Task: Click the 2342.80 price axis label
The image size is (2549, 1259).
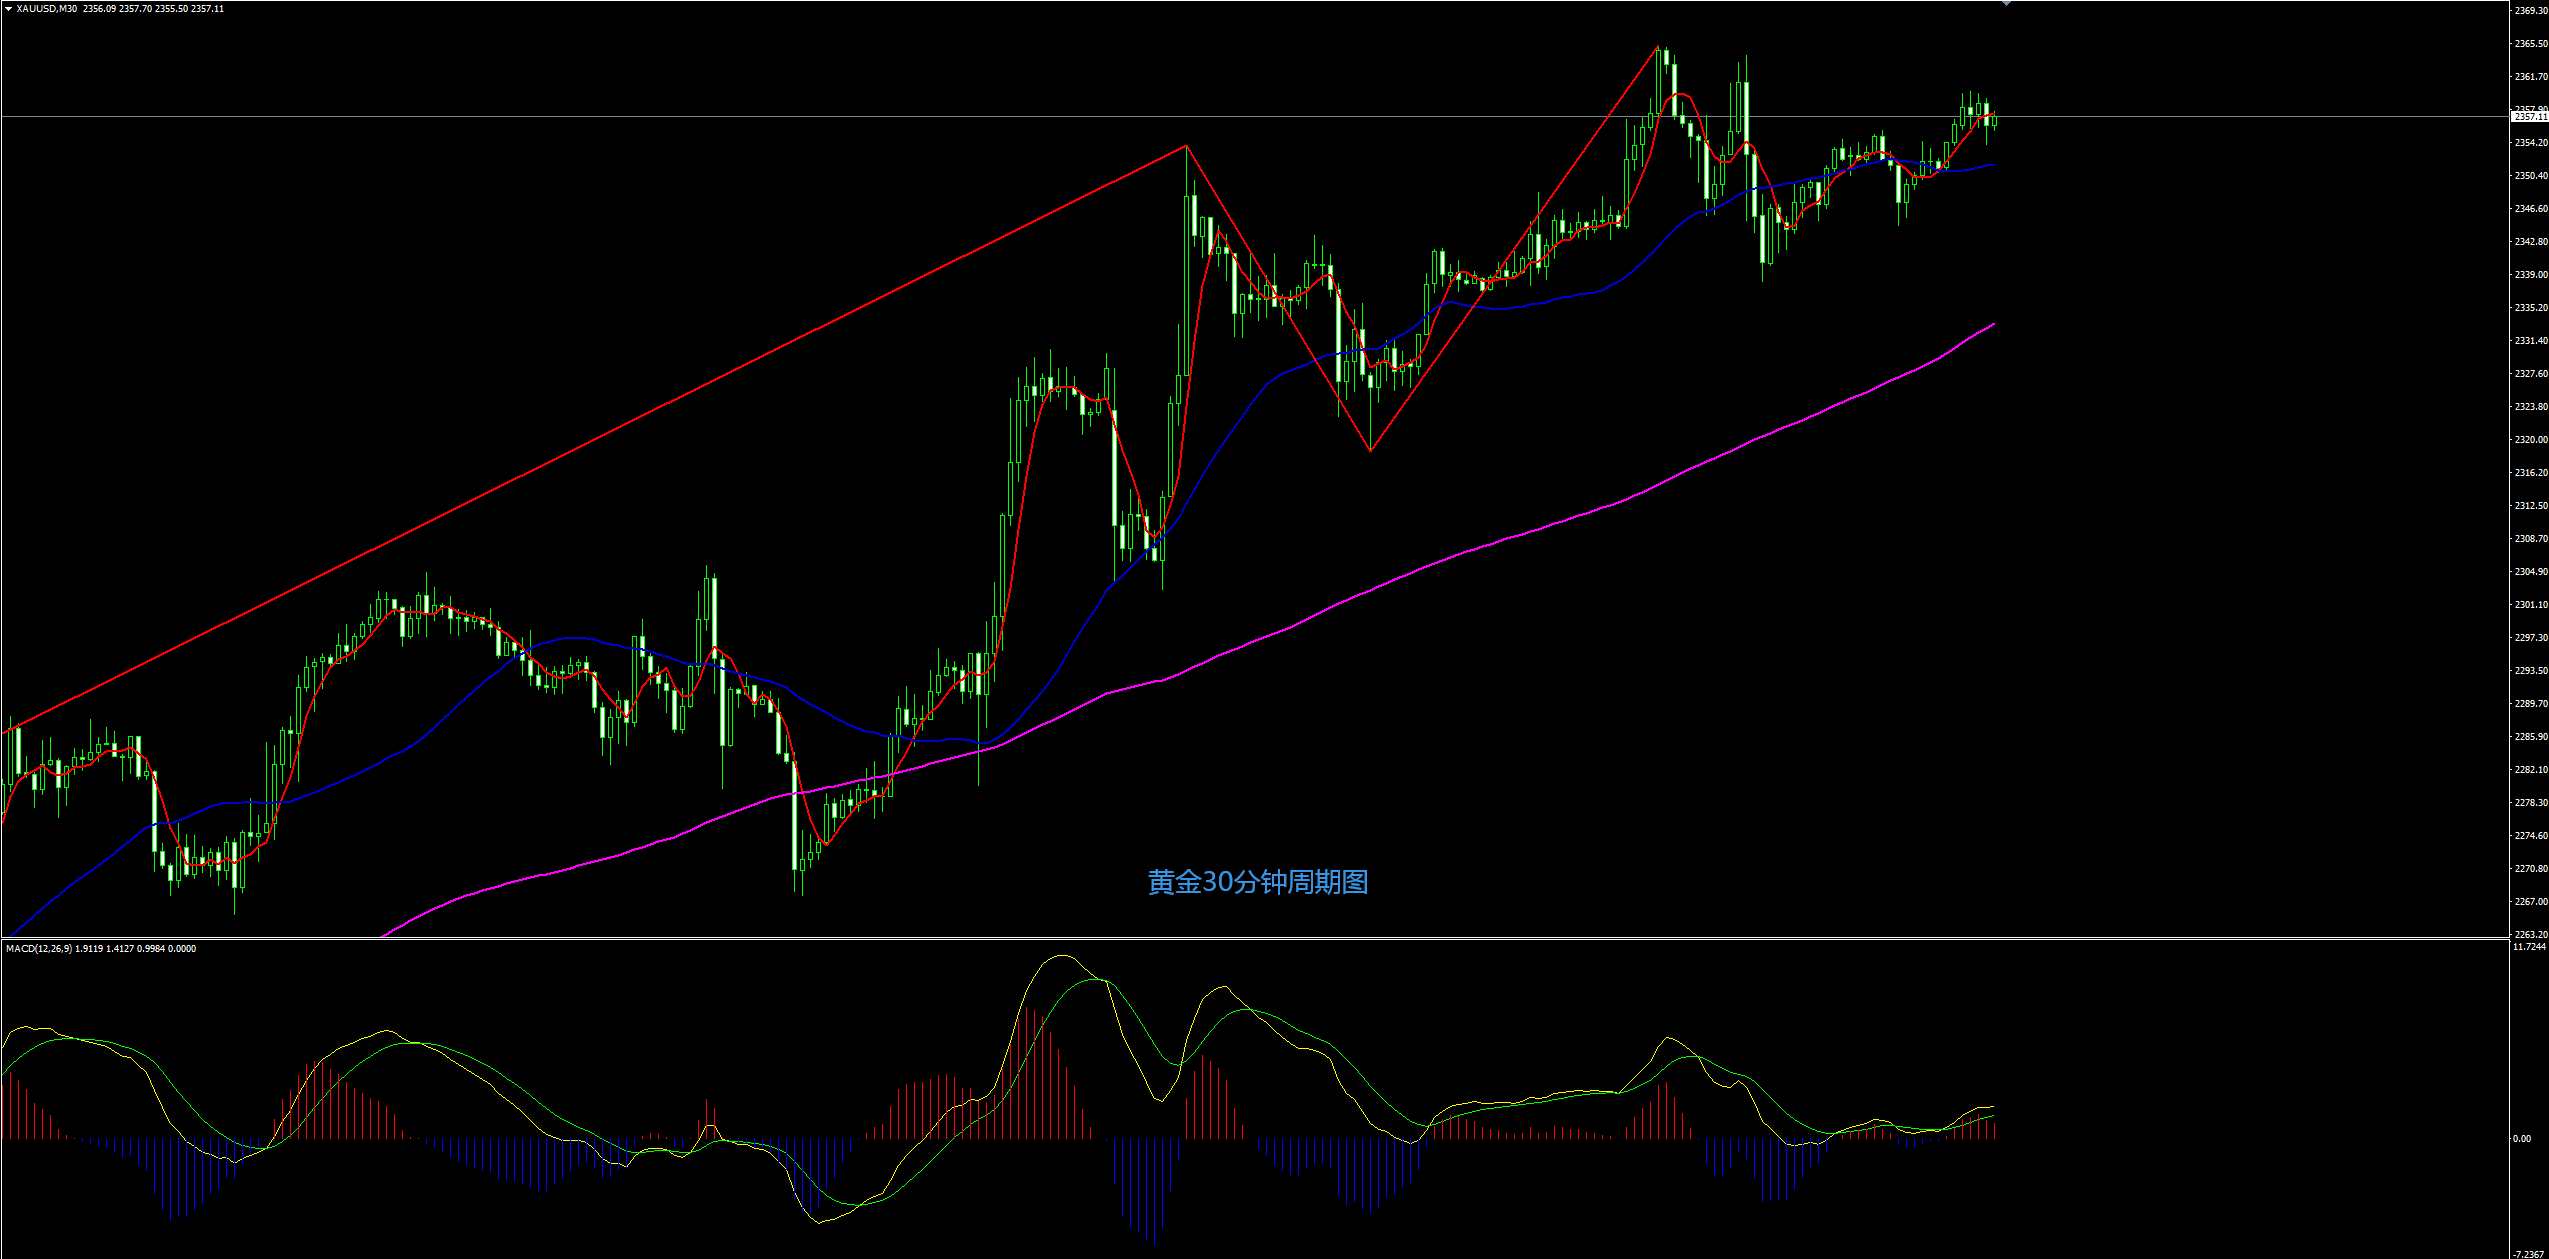Action: coord(2530,242)
